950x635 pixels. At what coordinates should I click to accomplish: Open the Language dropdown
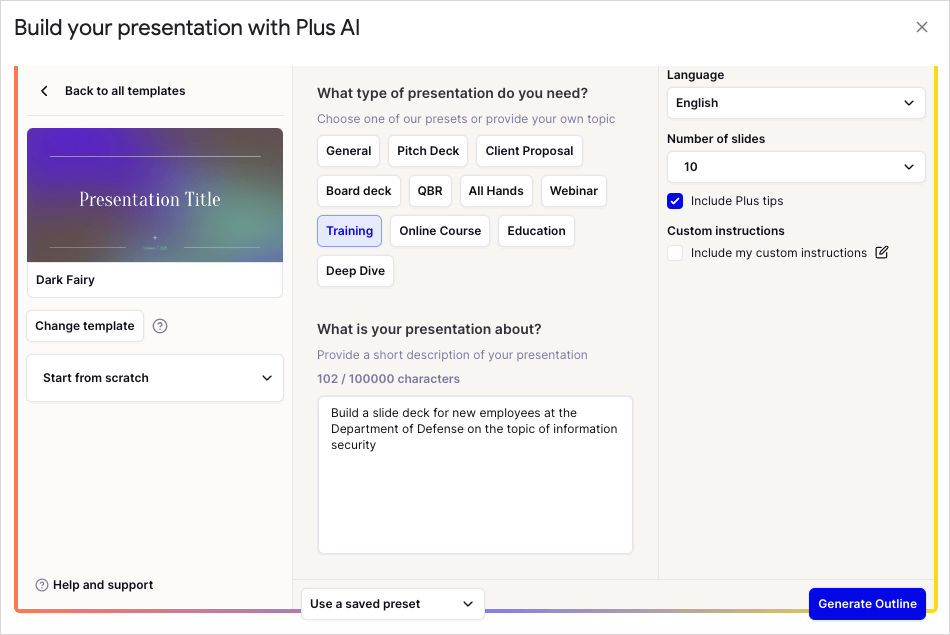[796, 103]
